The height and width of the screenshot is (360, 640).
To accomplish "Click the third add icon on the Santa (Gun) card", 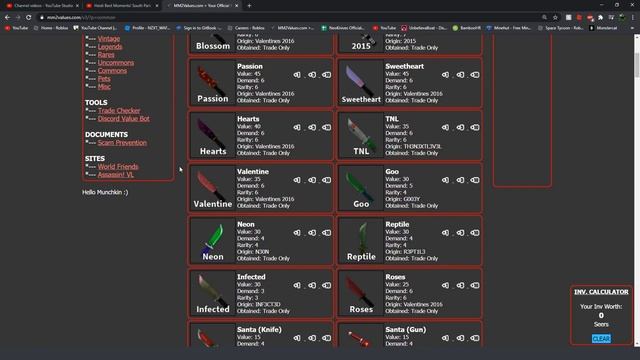I will point(475,338).
